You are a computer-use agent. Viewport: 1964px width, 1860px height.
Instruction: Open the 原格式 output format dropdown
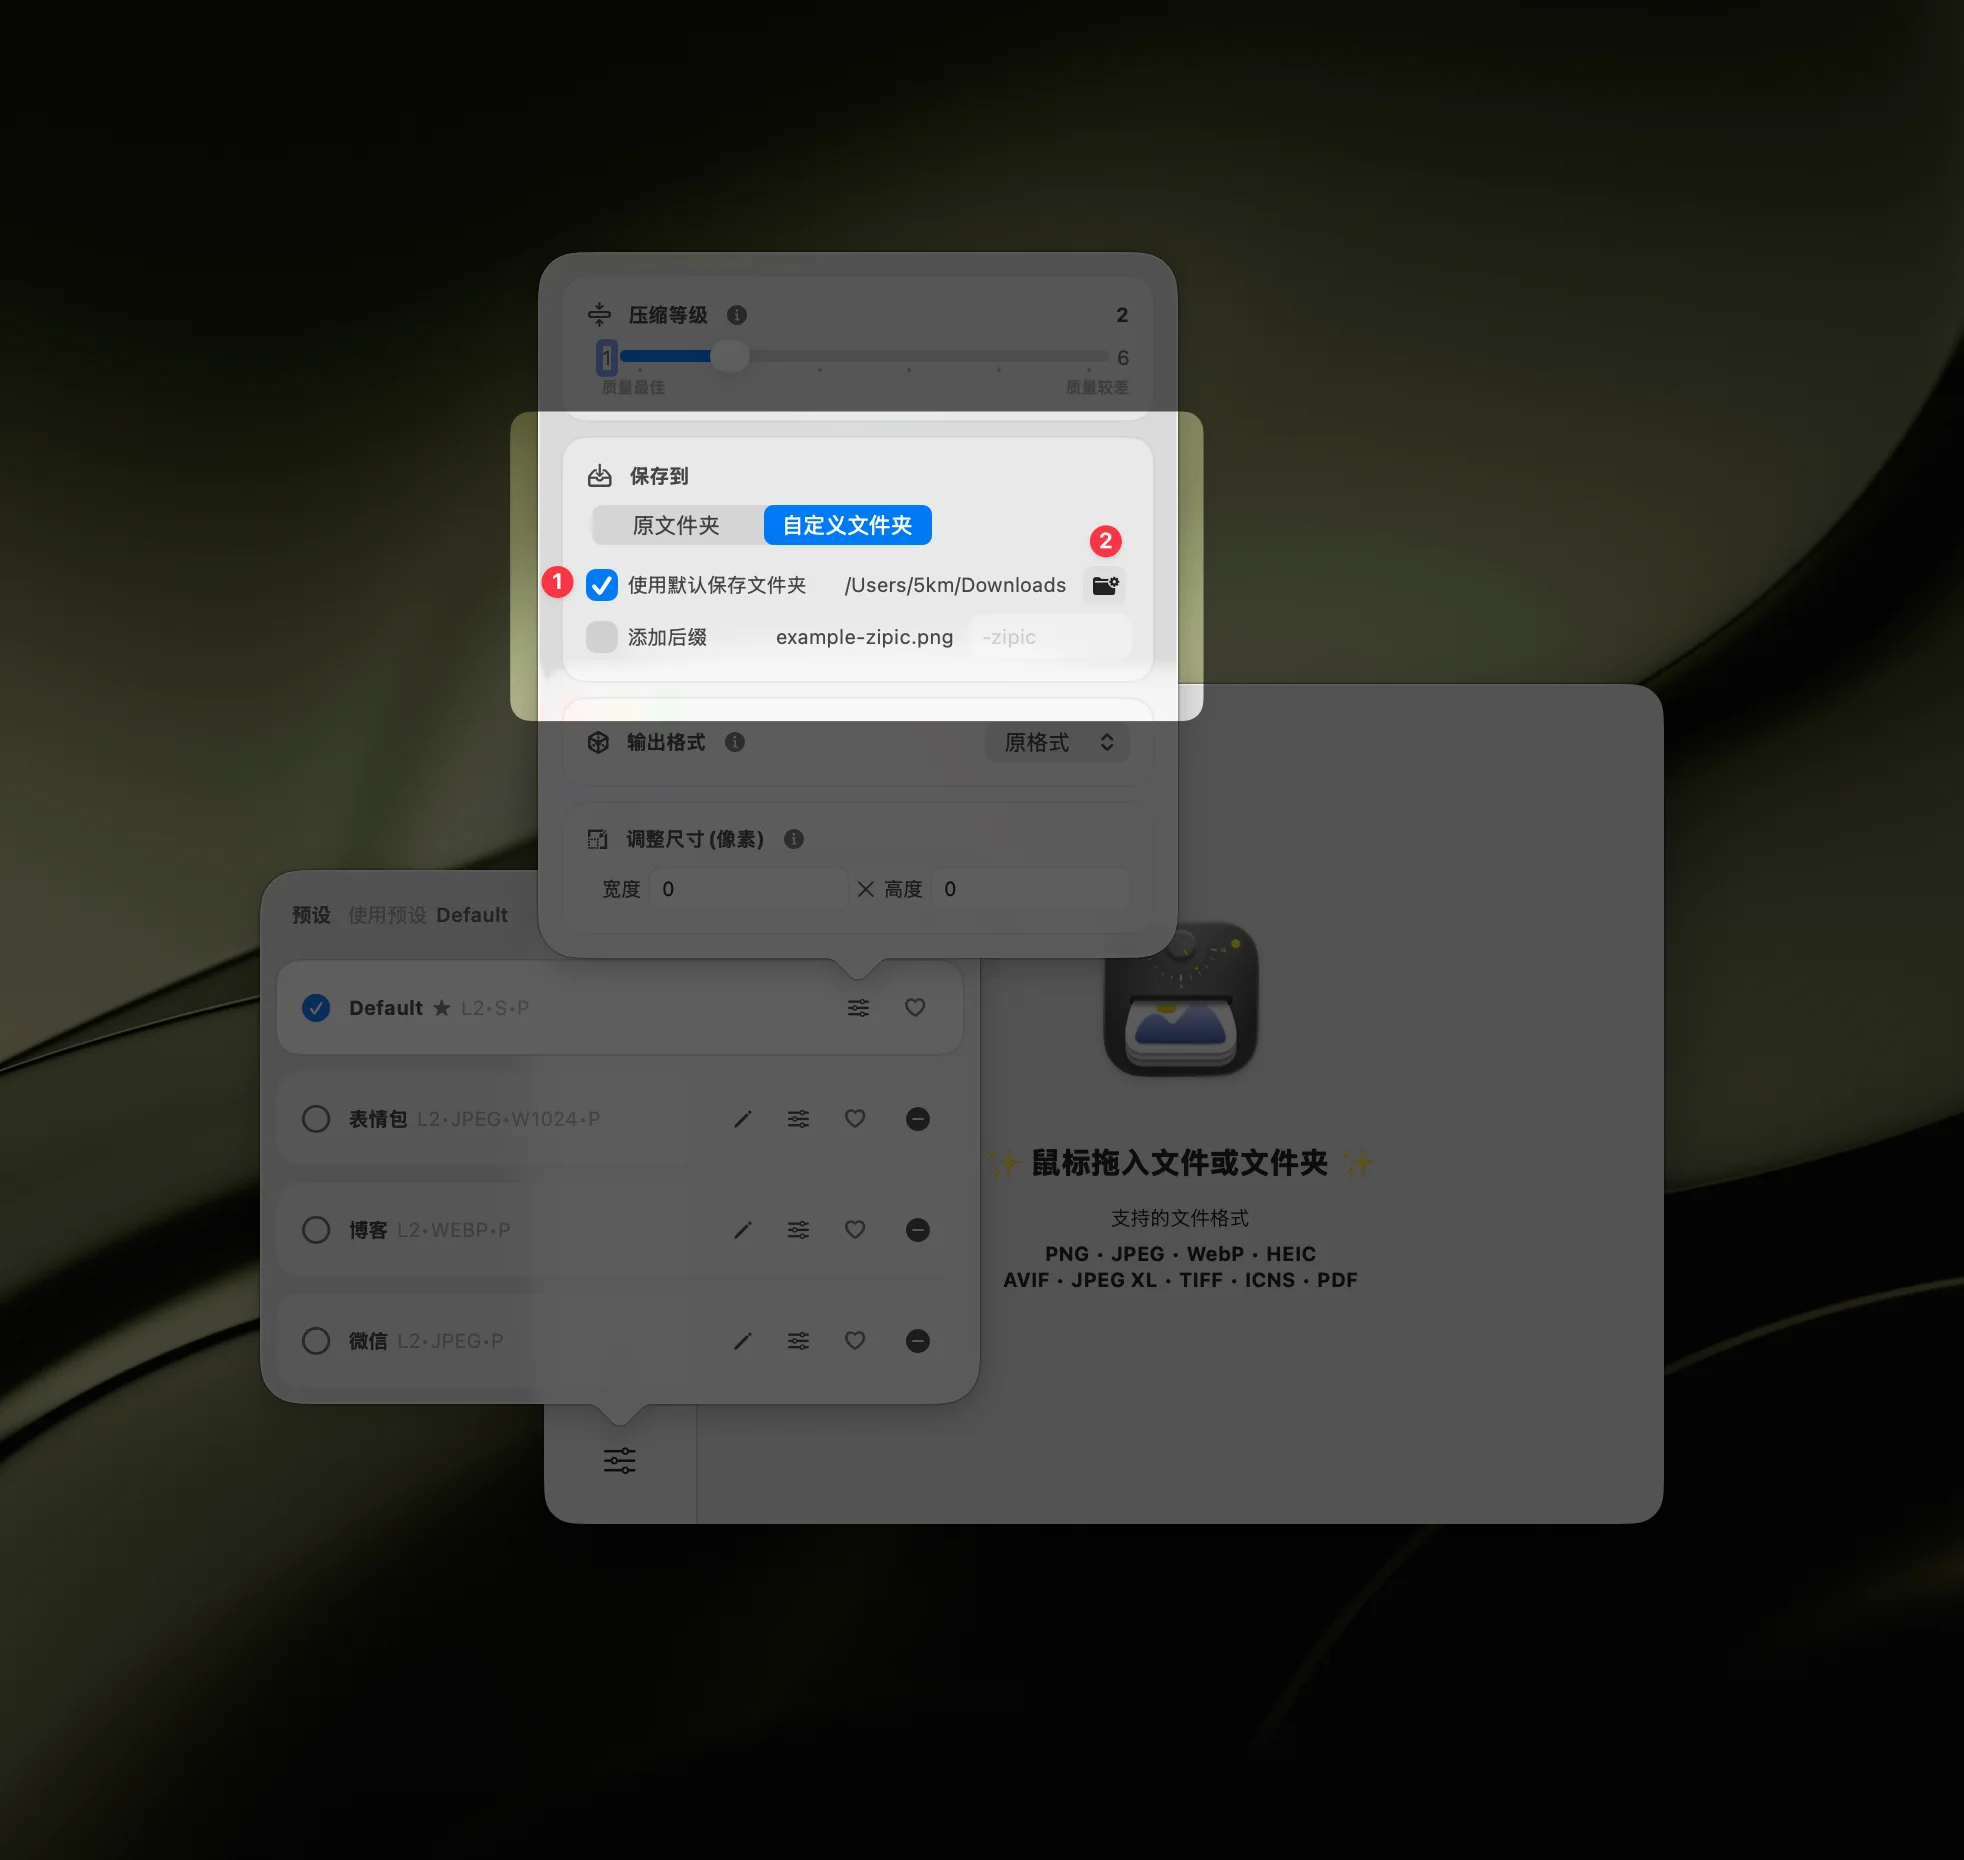(1057, 742)
